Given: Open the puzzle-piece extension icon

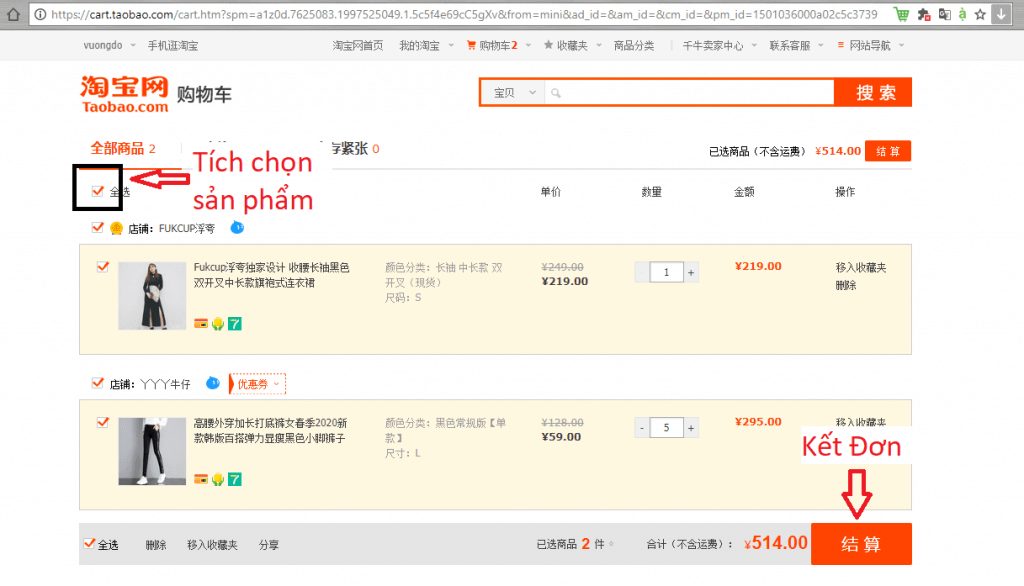Looking at the screenshot, I should (x=924, y=14).
